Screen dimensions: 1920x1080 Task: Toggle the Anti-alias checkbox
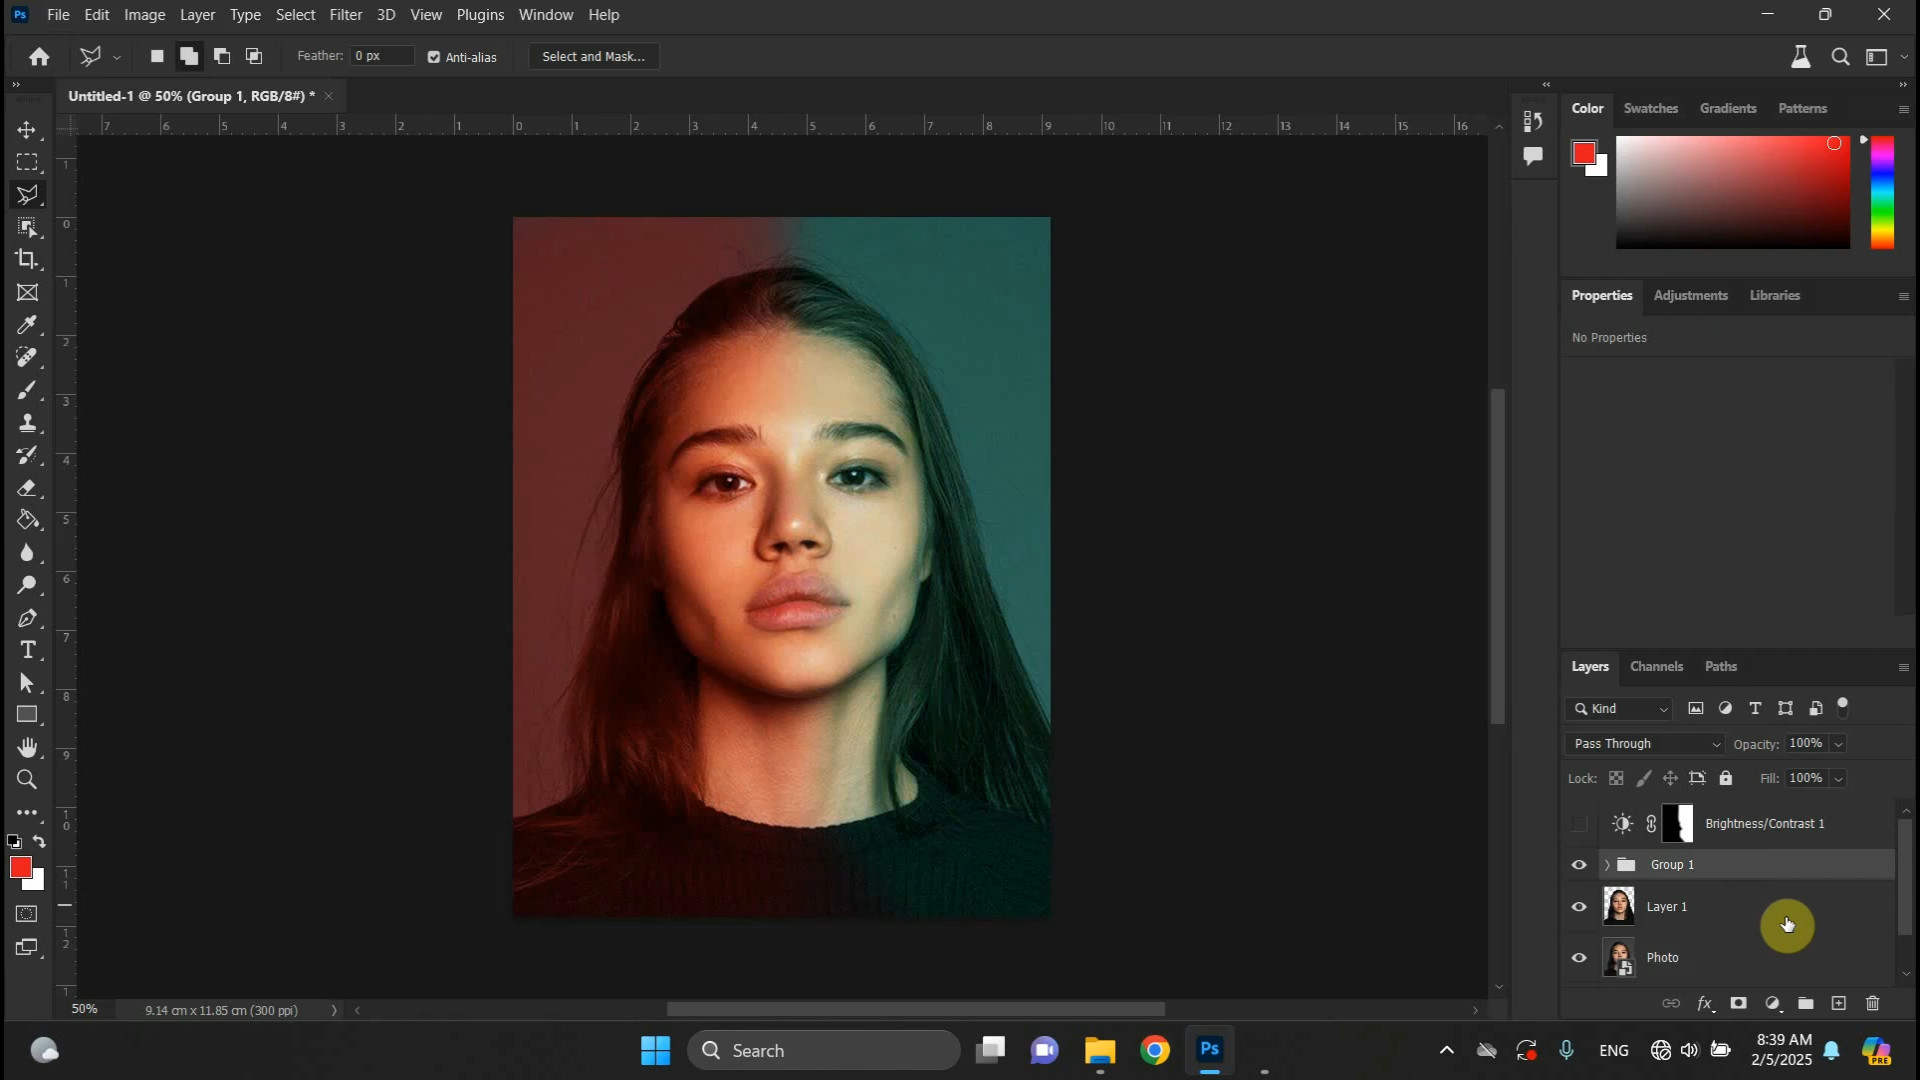point(434,57)
